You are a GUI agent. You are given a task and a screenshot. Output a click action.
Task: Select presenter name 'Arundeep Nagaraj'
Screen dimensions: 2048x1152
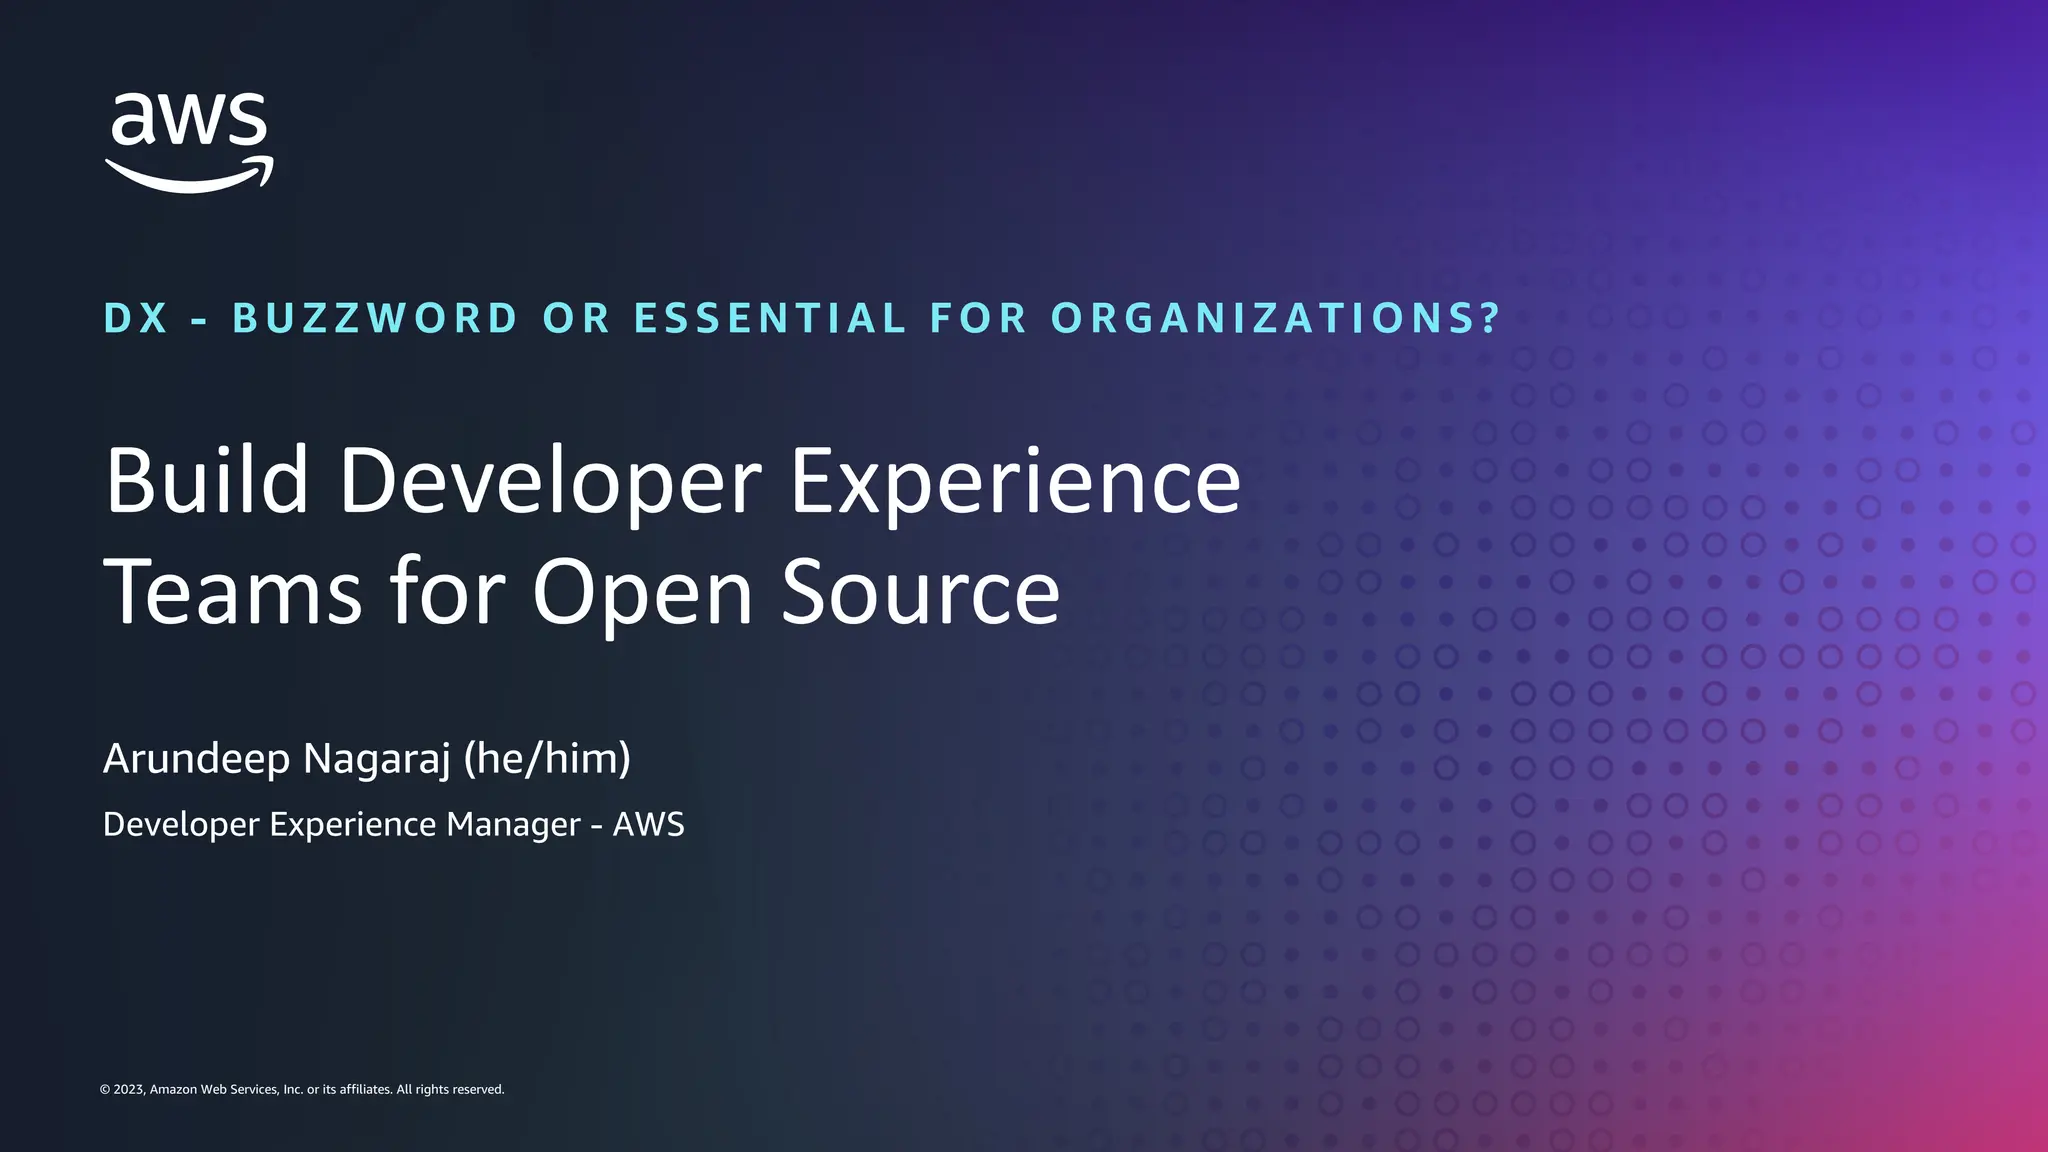coord(277,759)
